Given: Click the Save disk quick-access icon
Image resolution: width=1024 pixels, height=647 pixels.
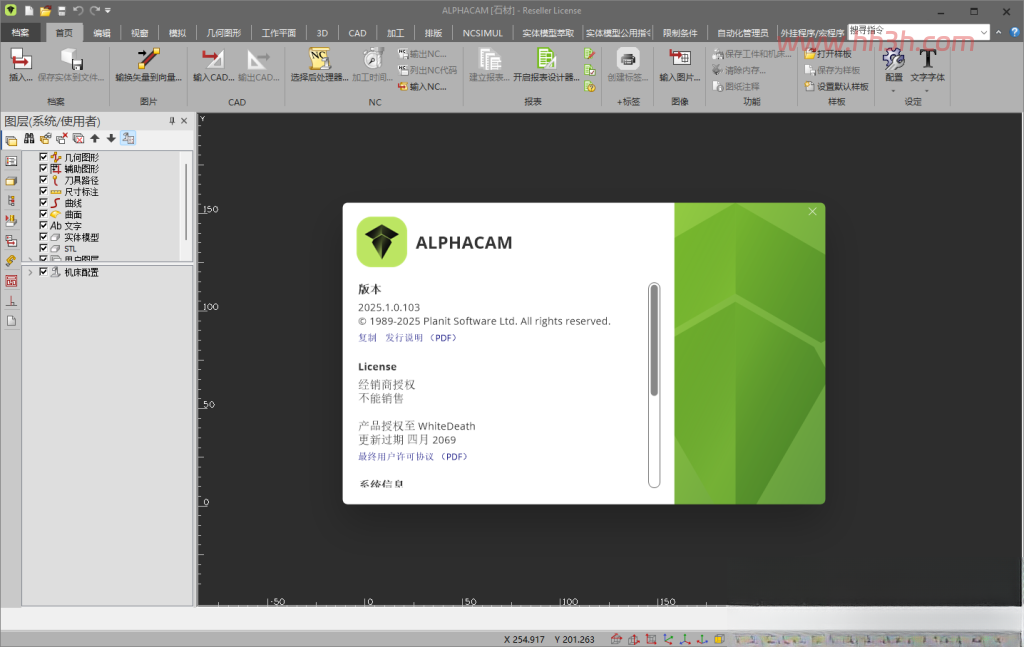Looking at the screenshot, I should pyautogui.click(x=61, y=10).
